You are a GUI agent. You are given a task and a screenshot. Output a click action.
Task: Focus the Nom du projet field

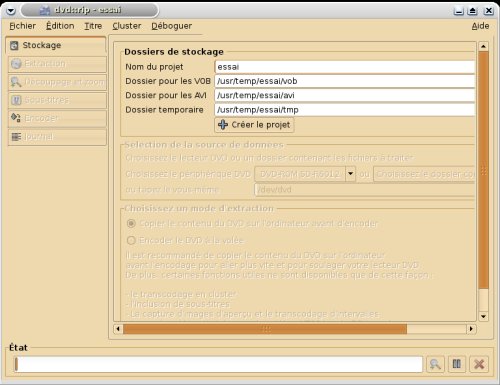[x=345, y=67]
